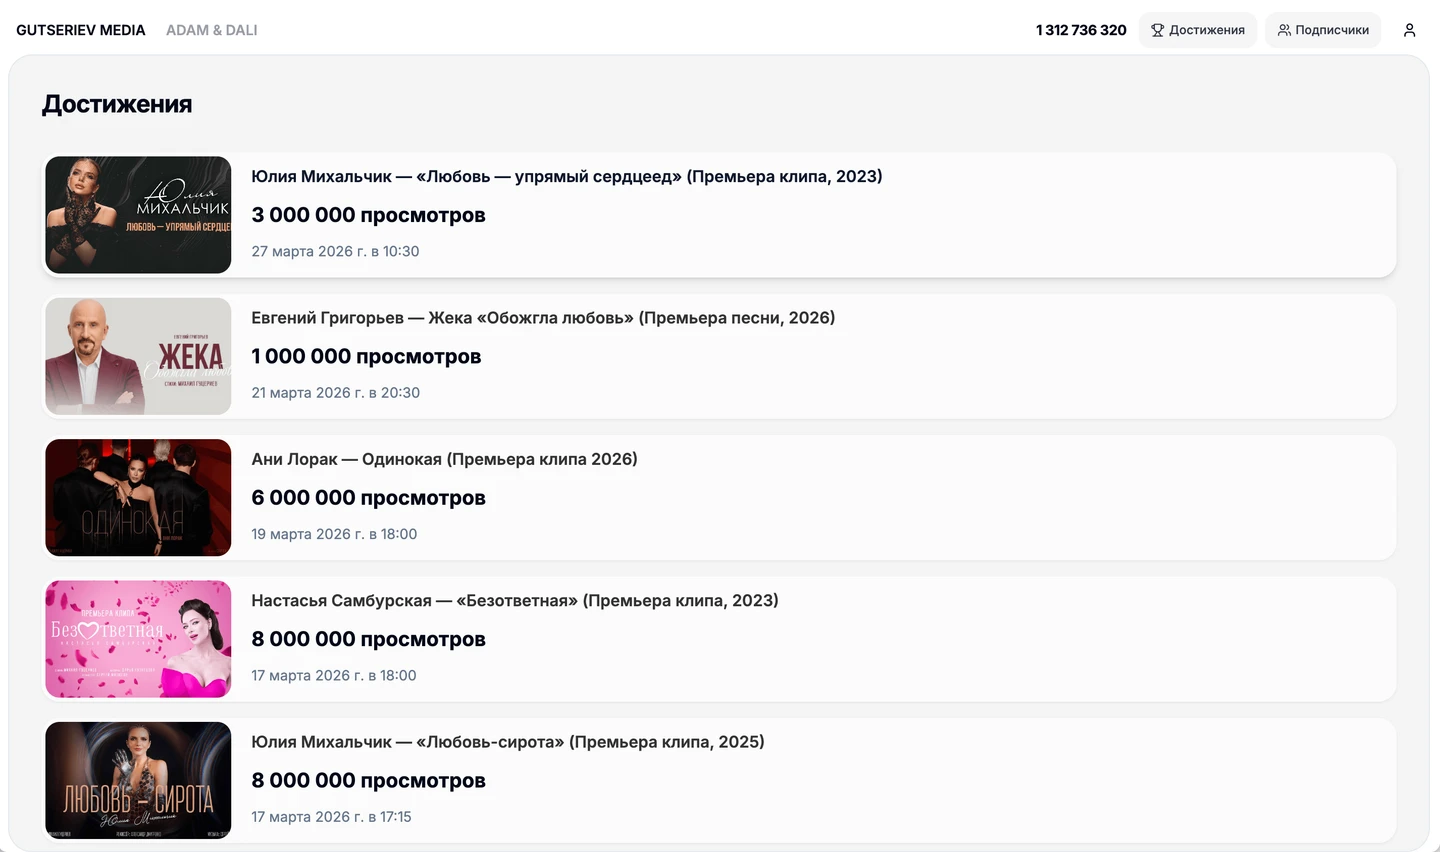1440x852 pixels.
Task: Open the Подписчики tab in header
Action: [1323, 30]
